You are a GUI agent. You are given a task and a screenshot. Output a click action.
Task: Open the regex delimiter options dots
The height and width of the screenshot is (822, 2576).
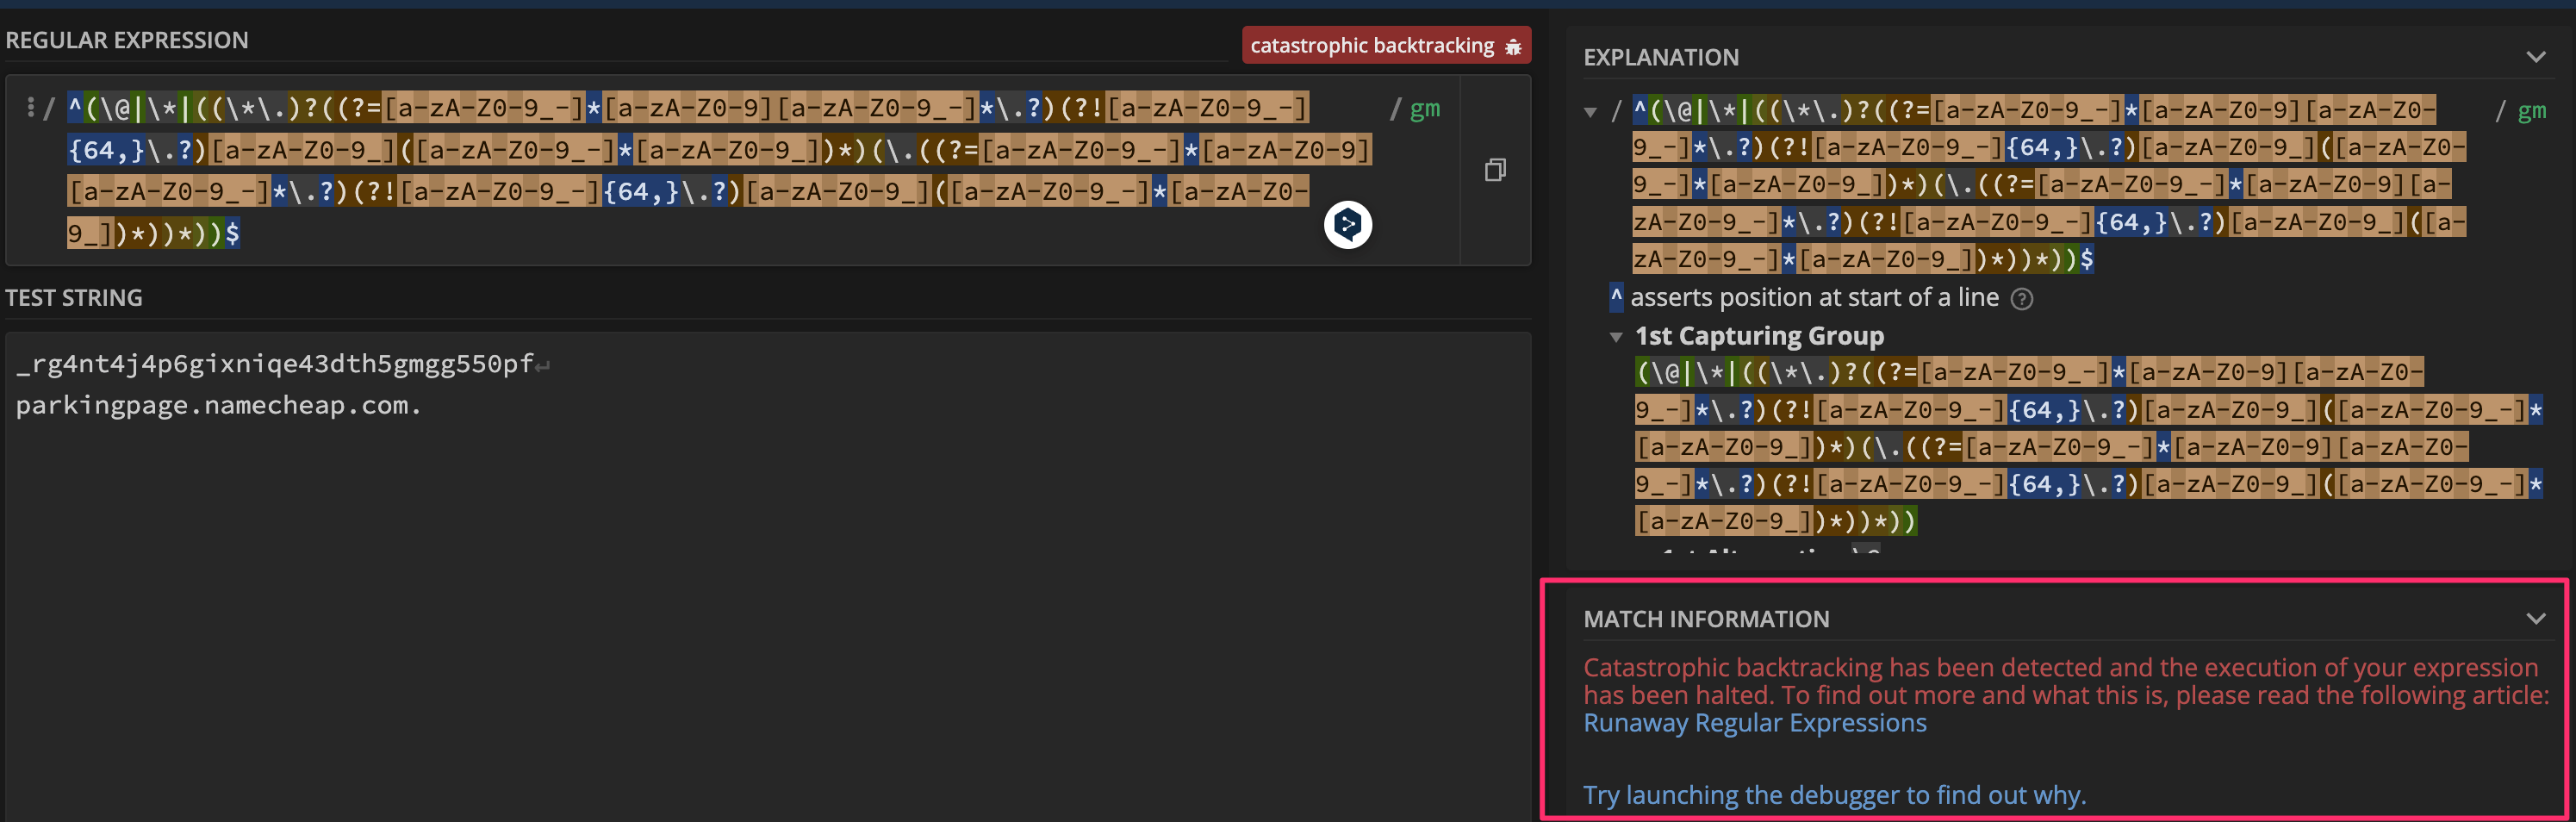pyautogui.click(x=30, y=107)
